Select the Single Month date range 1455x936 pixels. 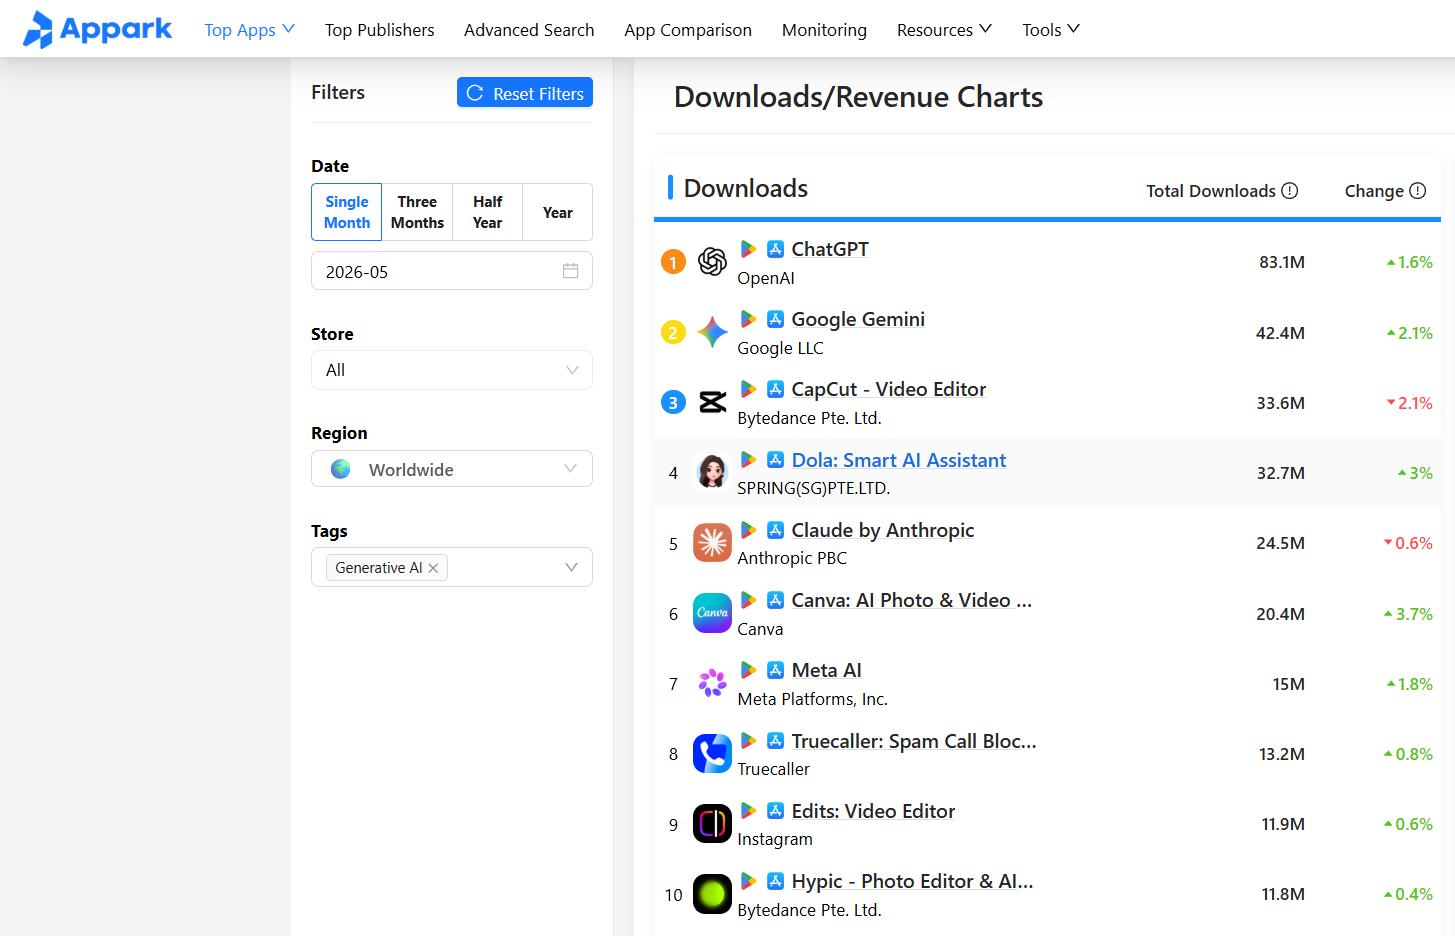(347, 212)
